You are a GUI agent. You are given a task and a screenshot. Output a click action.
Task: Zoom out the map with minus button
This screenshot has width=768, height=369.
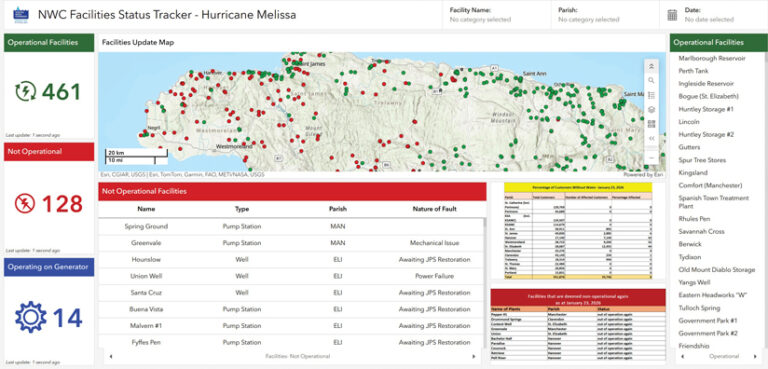point(651,158)
